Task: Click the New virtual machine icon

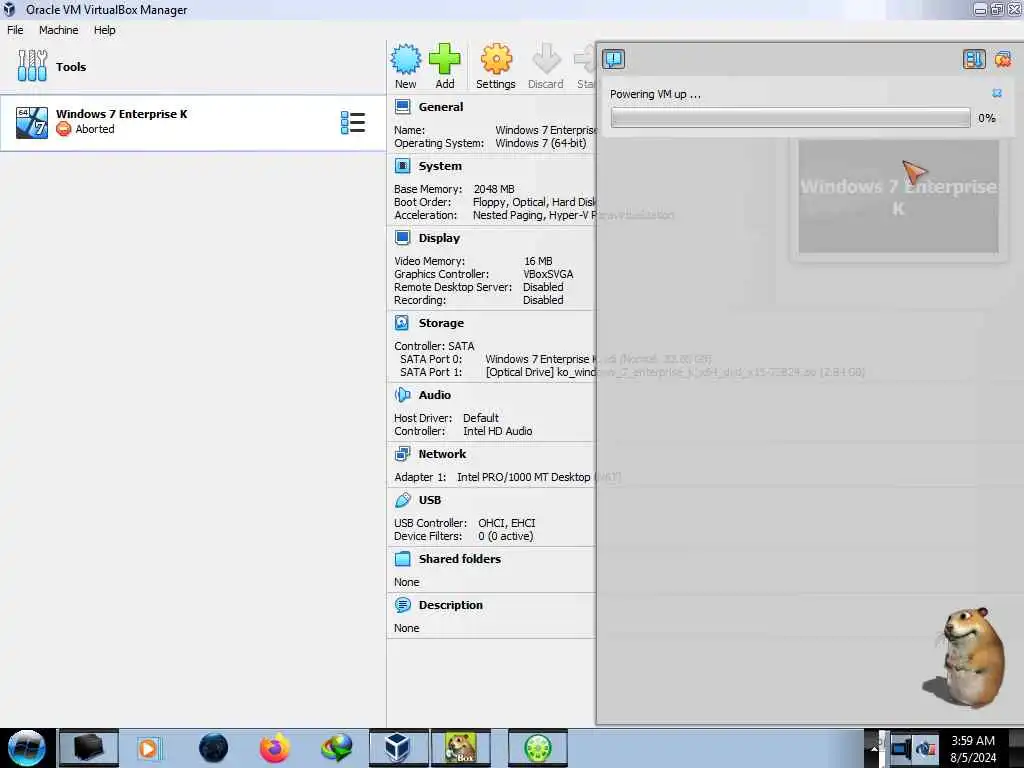Action: [406, 59]
